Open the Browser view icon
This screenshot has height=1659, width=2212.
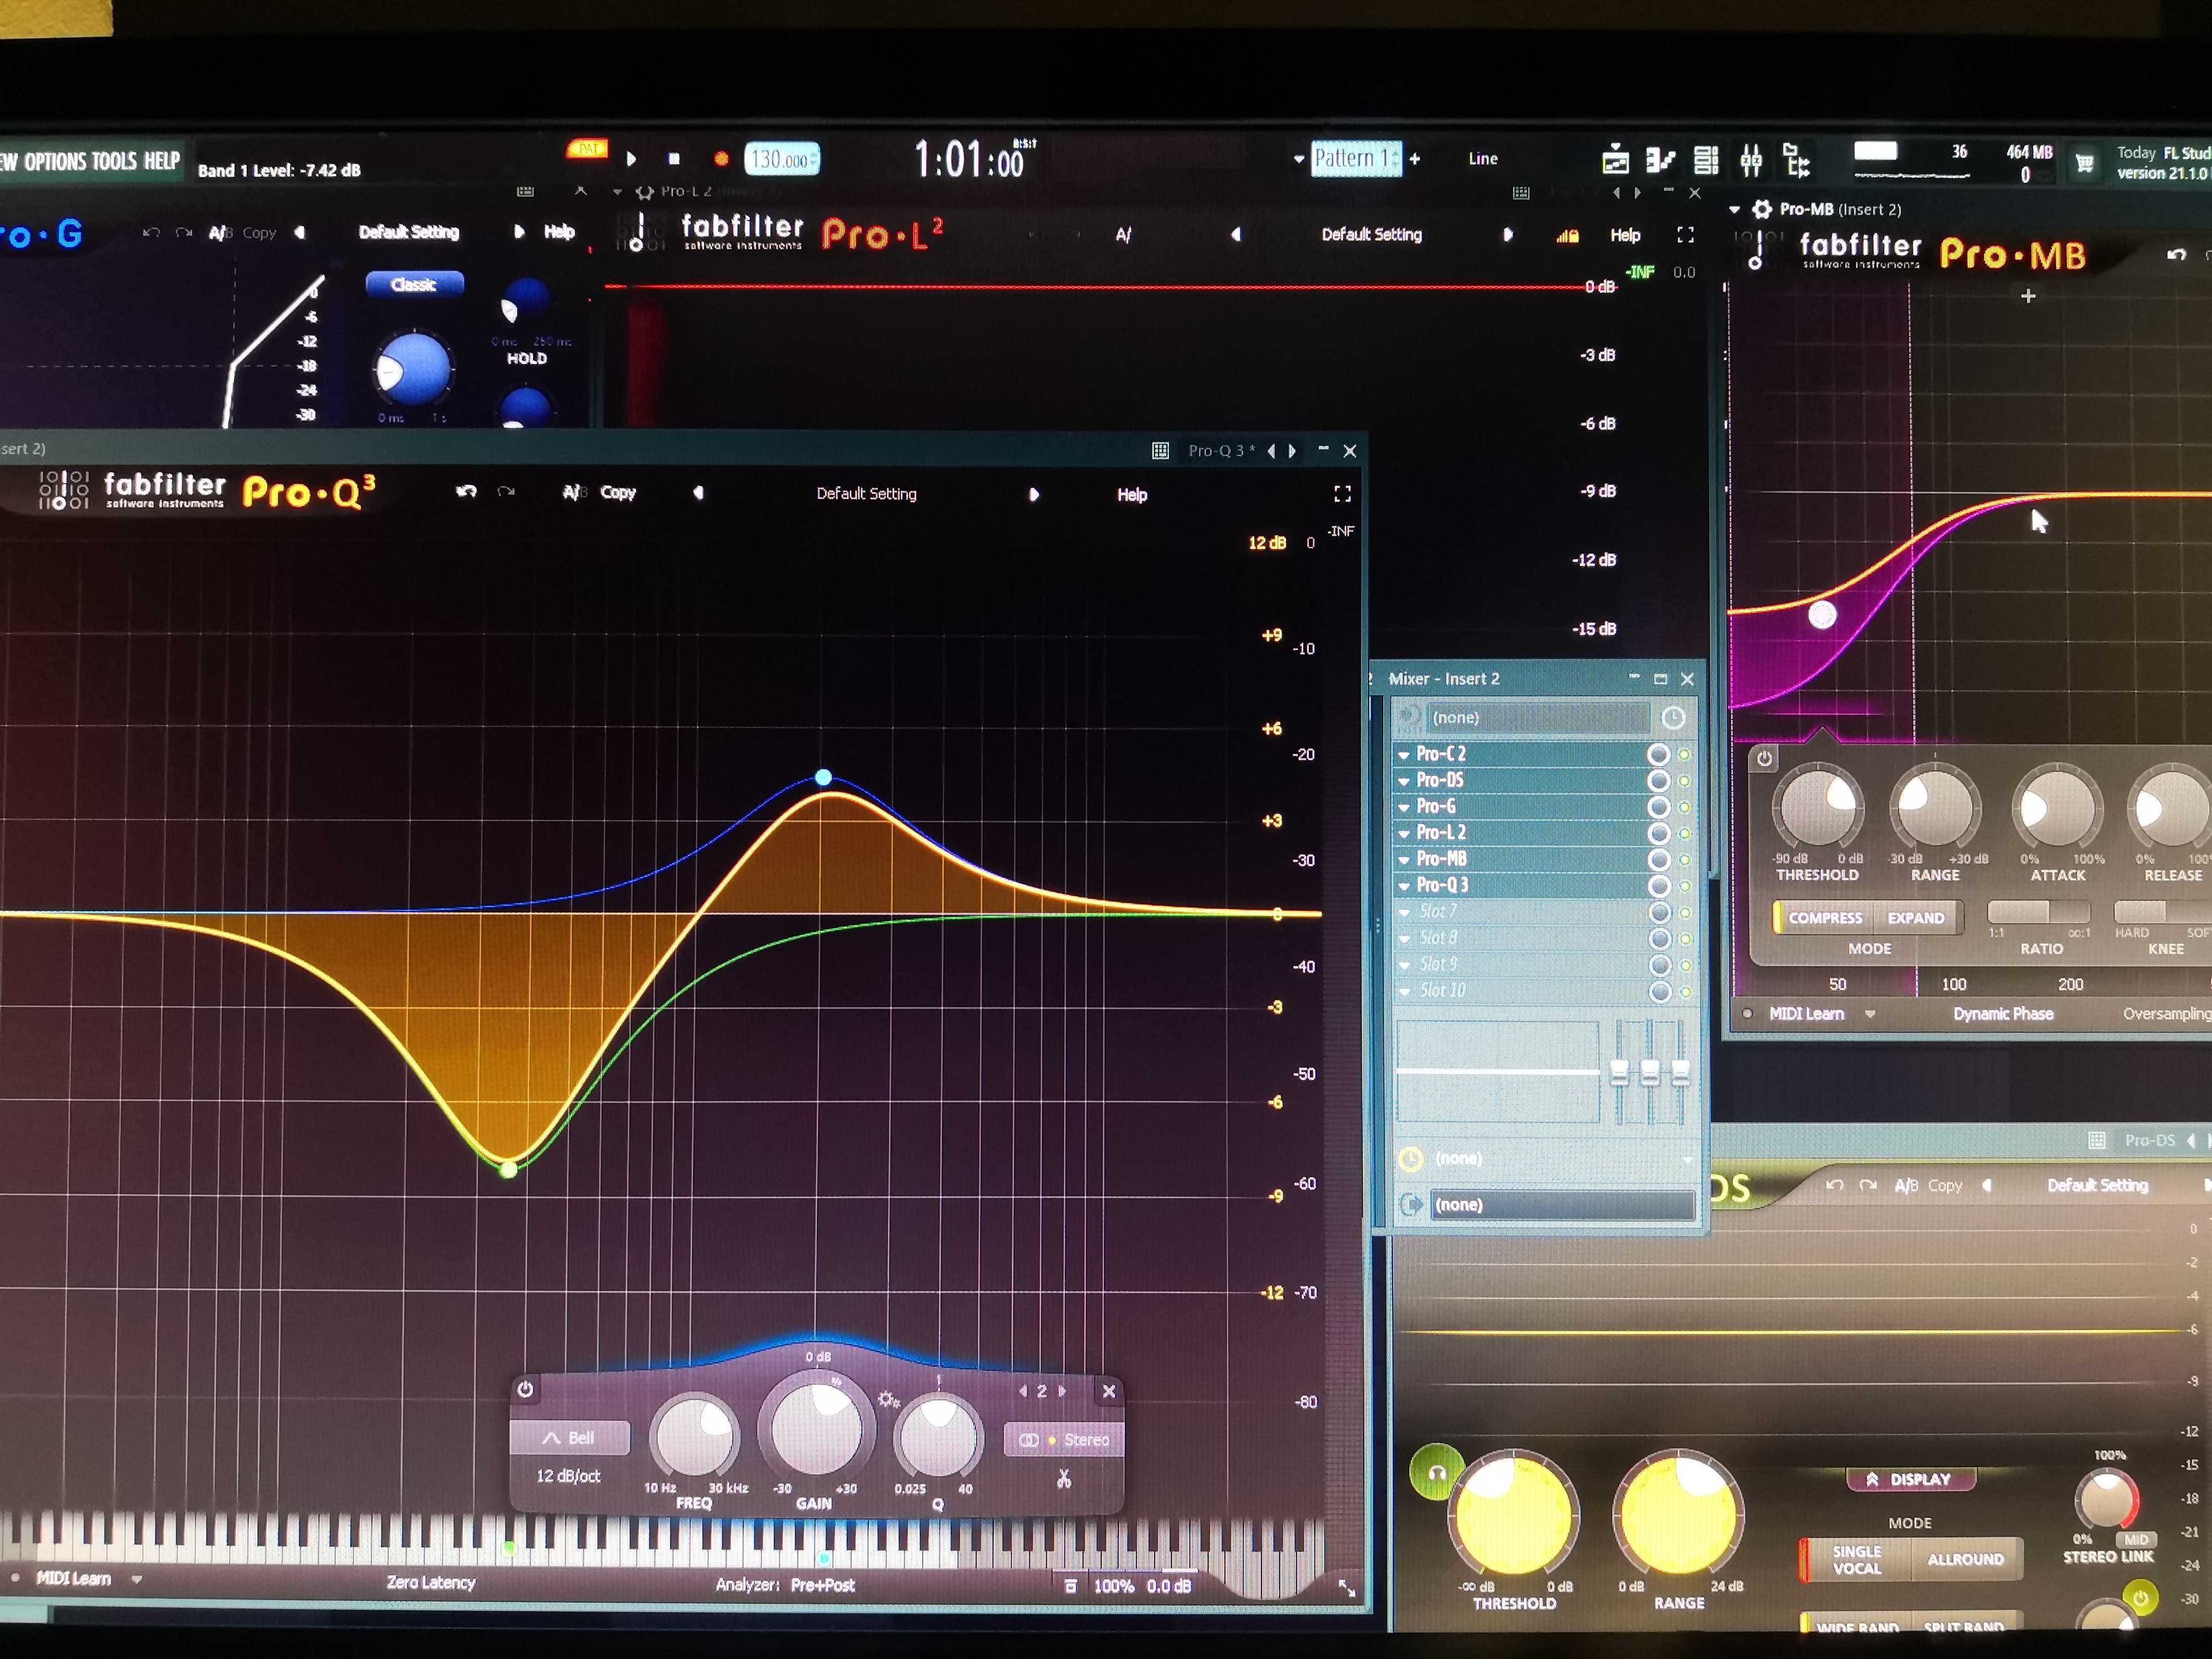click(x=1796, y=160)
